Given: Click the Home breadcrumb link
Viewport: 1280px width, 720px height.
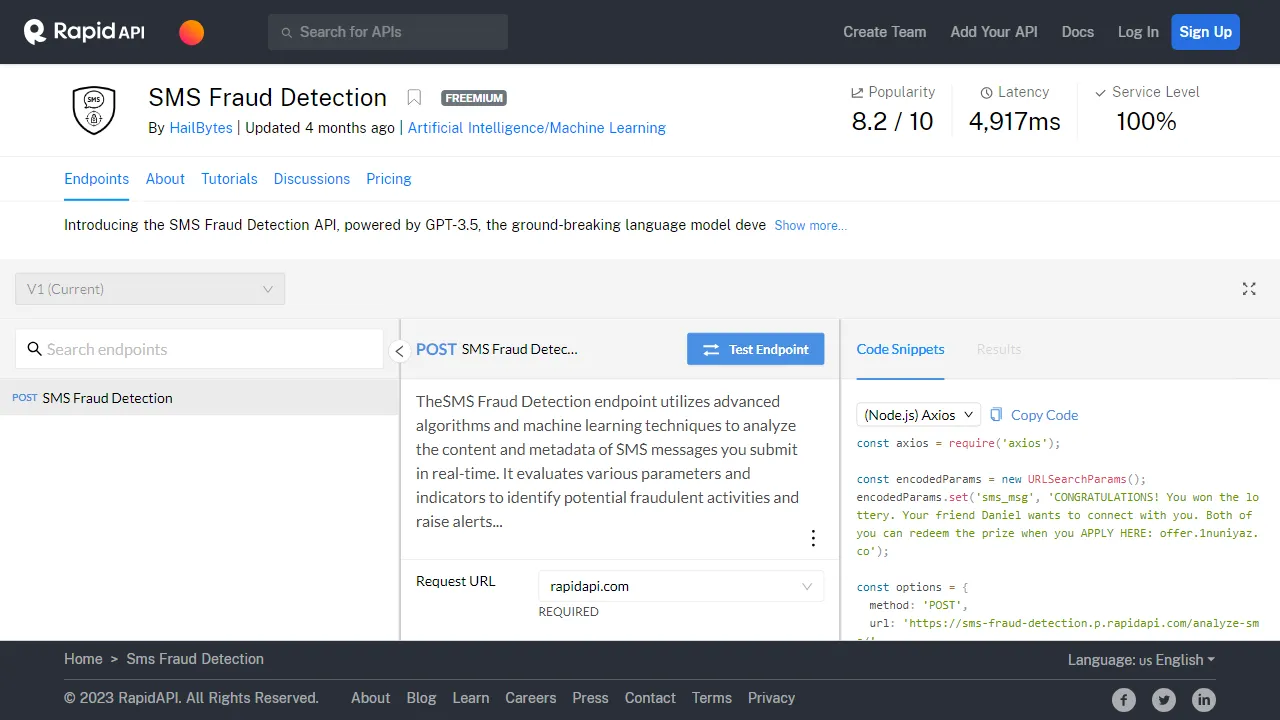Looking at the screenshot, I should click(x=83, y=659).
